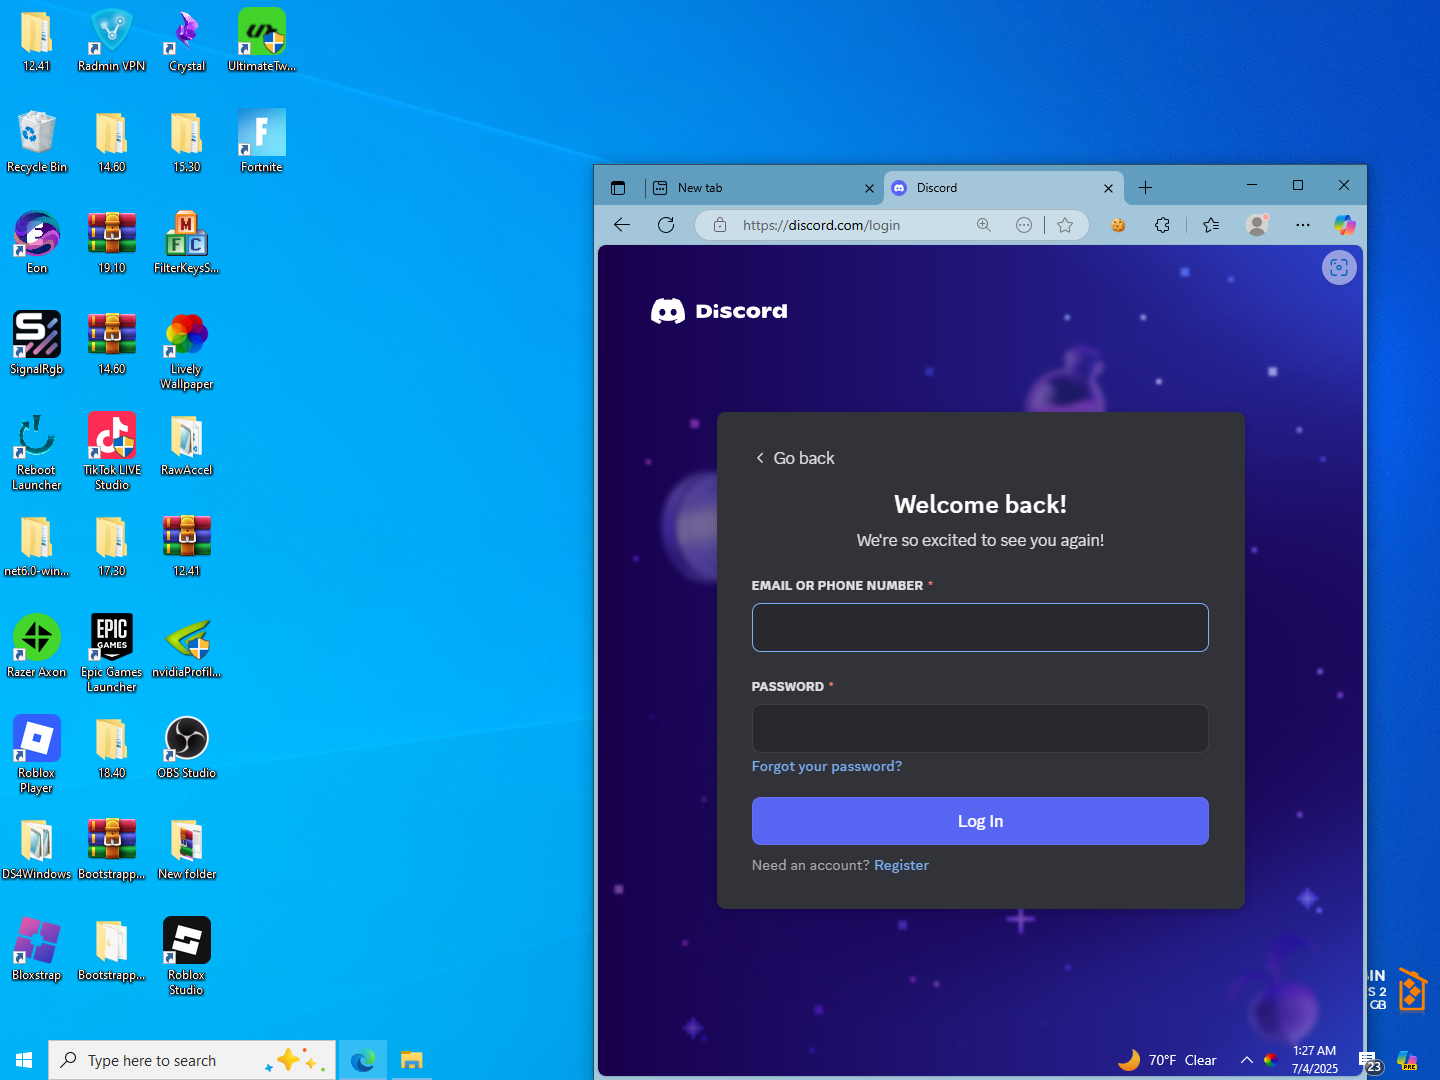
Task: Select the 19.10 archive icon
Action: 112,243
